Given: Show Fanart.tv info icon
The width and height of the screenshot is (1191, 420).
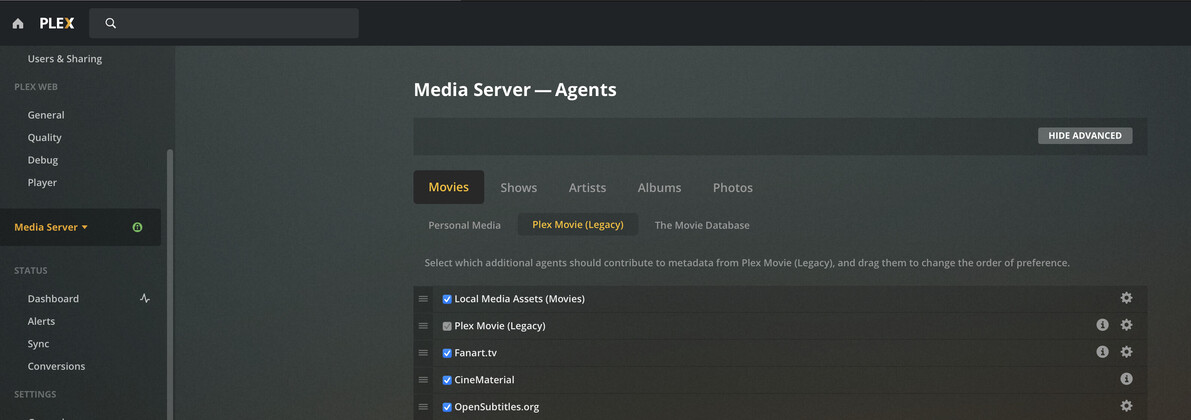Looking at the screenshot, I should (1102, 352).
